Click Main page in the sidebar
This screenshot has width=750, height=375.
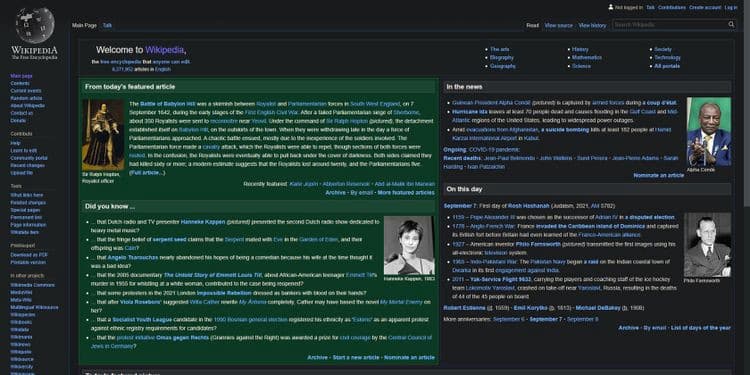pyautogui.click(x=22, y=76)
